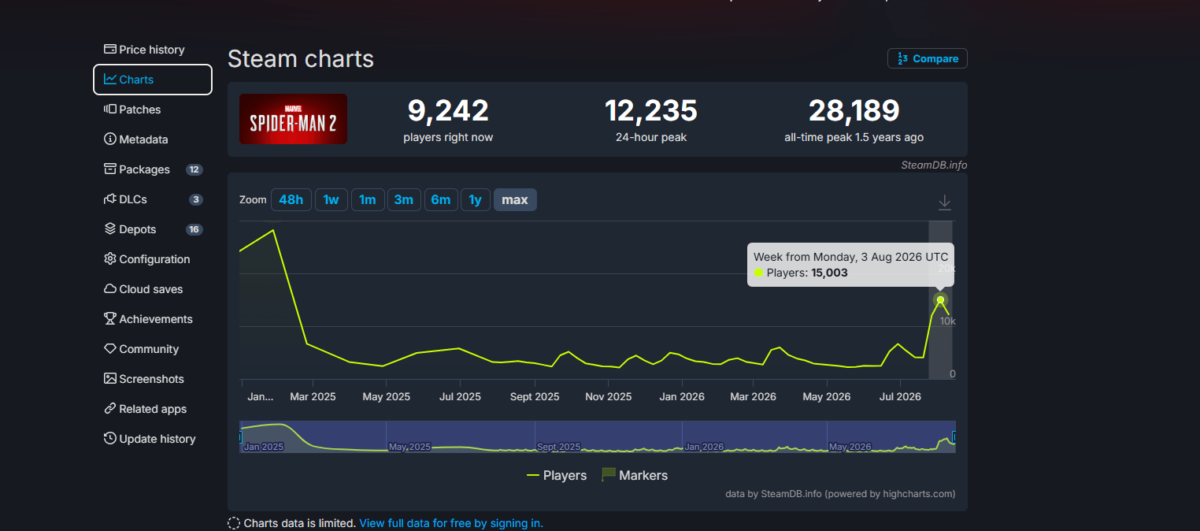Open the Price history sidebar item
1200x531 pixels.
click(152, 49)
